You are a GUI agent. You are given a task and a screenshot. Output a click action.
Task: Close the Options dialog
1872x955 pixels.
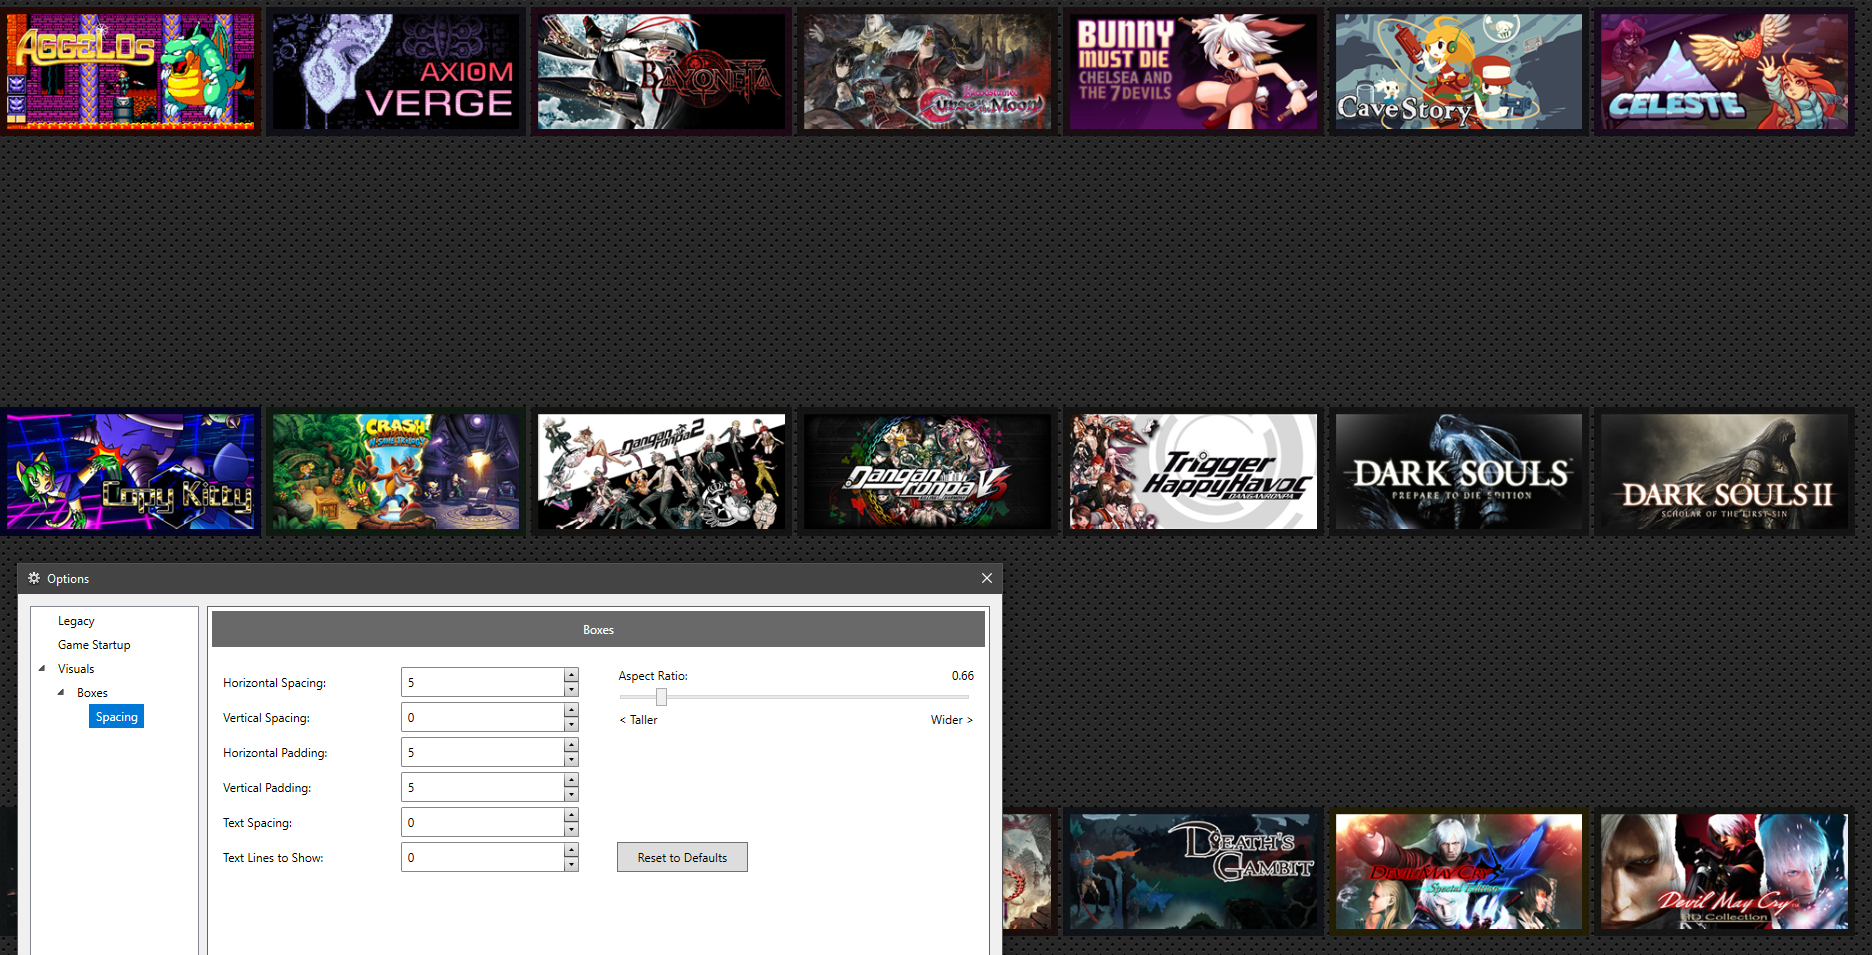click(x=987, y=578)
